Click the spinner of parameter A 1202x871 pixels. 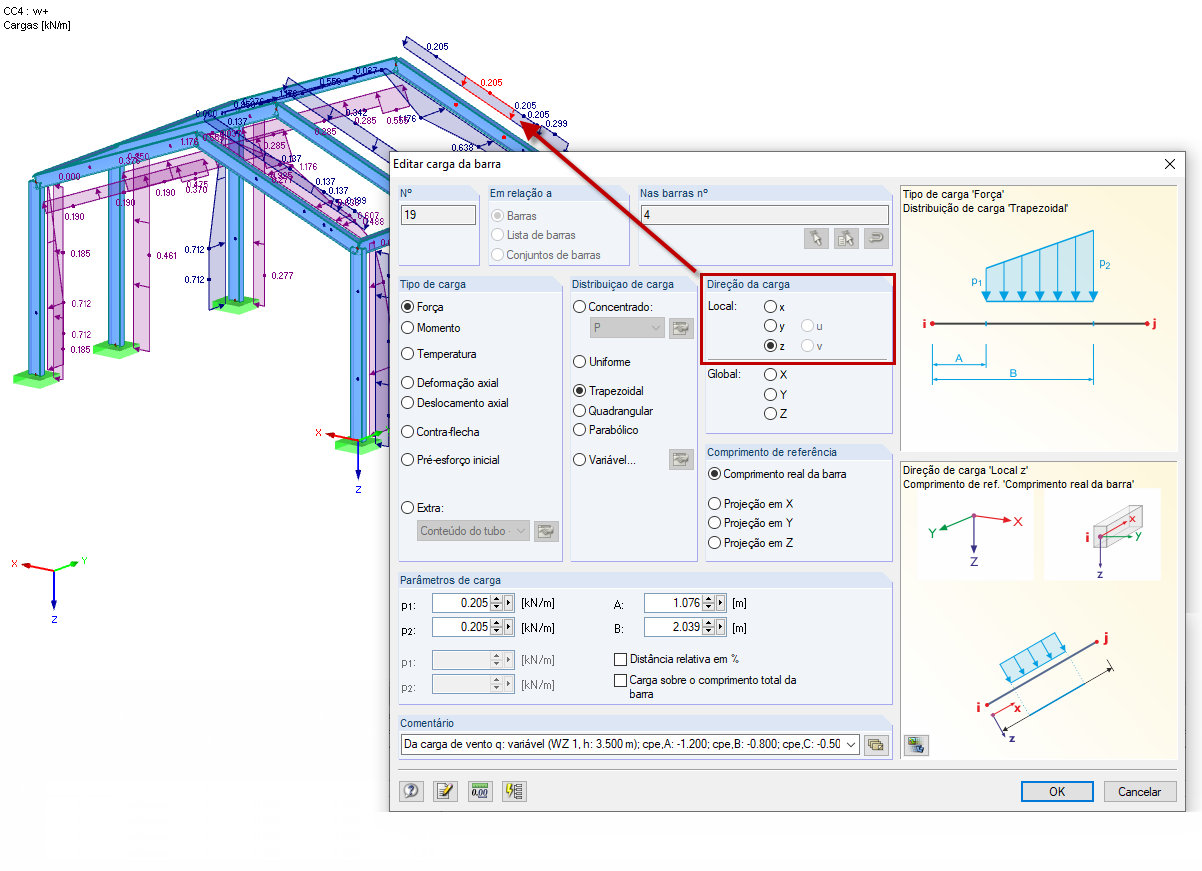click(709, 603)
